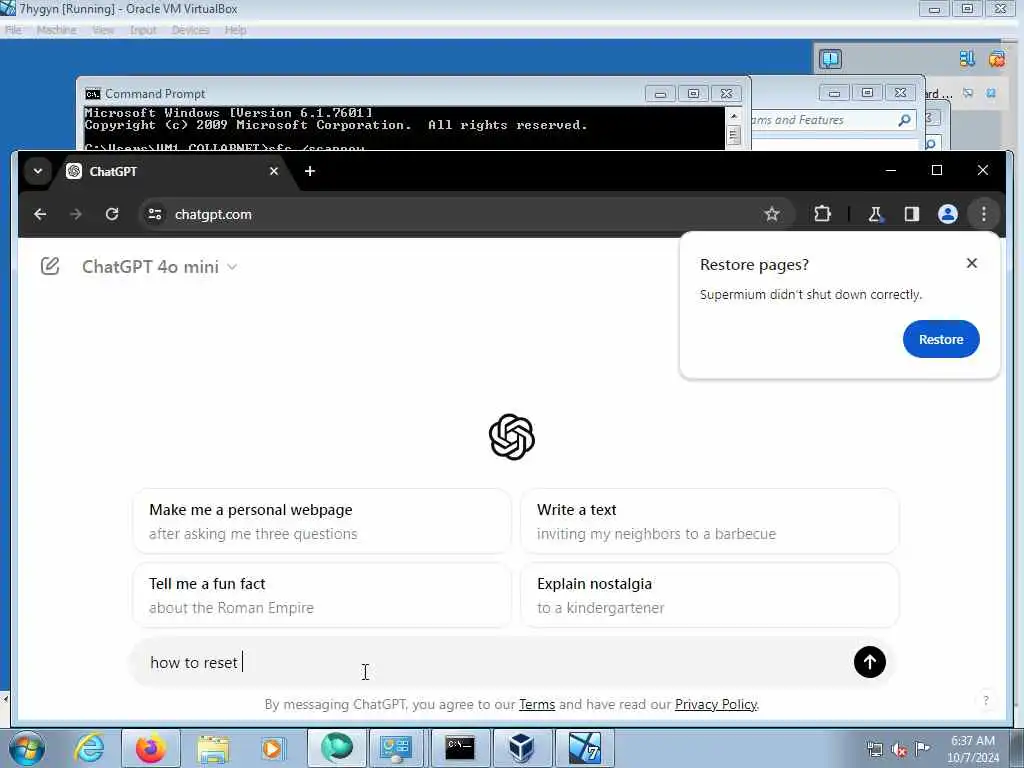Open the browser extensions puzzle icon

point(822,214)
